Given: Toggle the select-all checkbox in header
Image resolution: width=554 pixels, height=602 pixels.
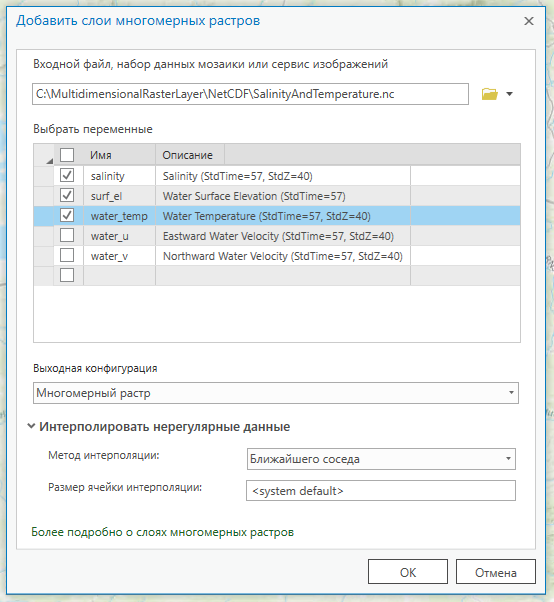Looking at the screenshot, I should 67,155.
